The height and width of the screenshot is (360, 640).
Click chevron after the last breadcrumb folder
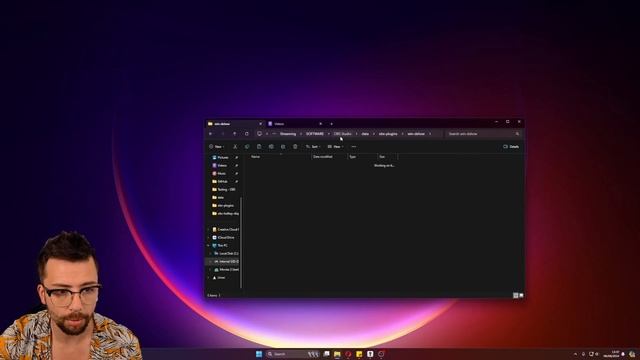[430, 134]
